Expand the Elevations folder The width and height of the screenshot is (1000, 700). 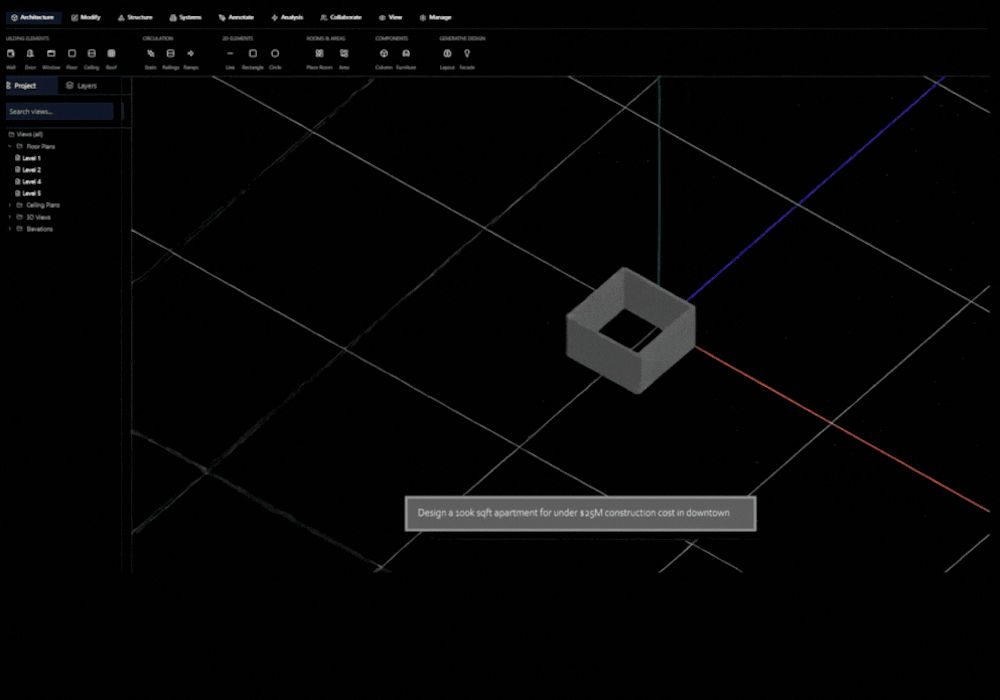point(10,229)
